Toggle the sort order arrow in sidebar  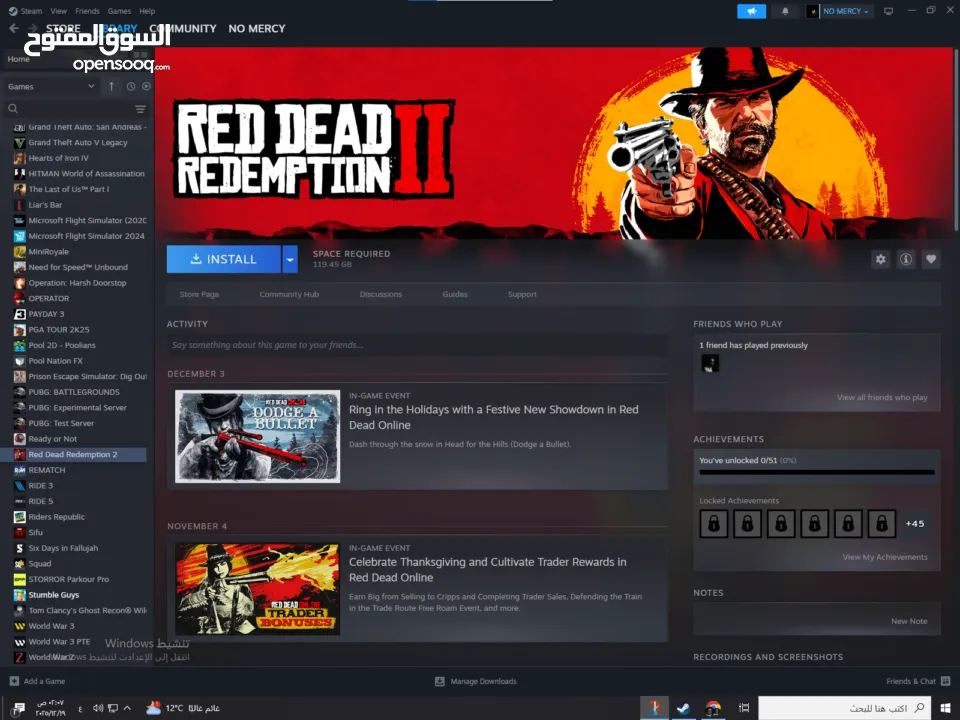pyautogui.click(x=111, y=87)
